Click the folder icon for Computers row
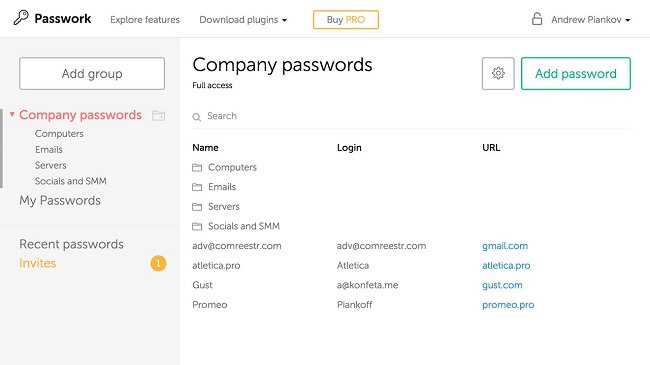Image resolution: width=650 pixels, height=365 pixels. (x=197, y=168)
